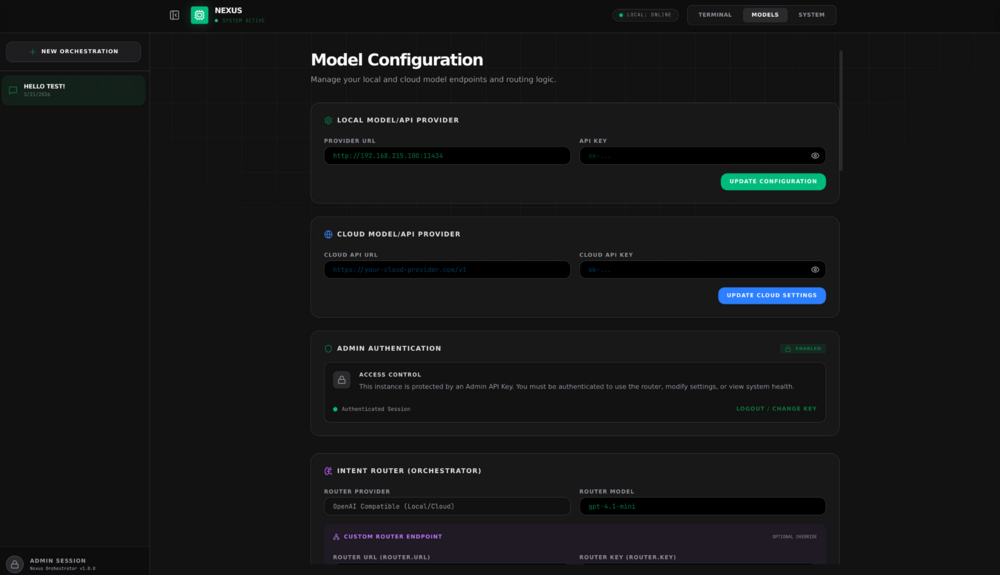Viewport: 1000px width, 575px height.
Task: Focus the Provider URL input field
Action: [x=447, y=156]
